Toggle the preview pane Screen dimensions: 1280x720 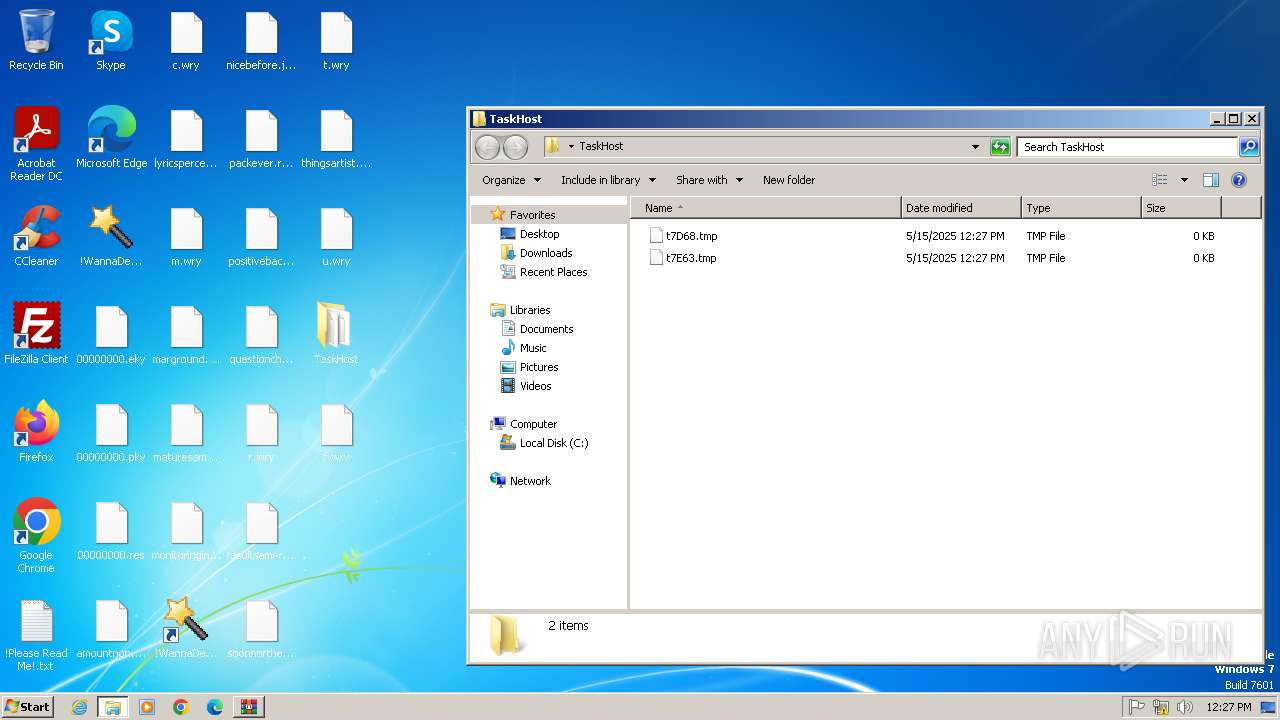[1211, 180]
